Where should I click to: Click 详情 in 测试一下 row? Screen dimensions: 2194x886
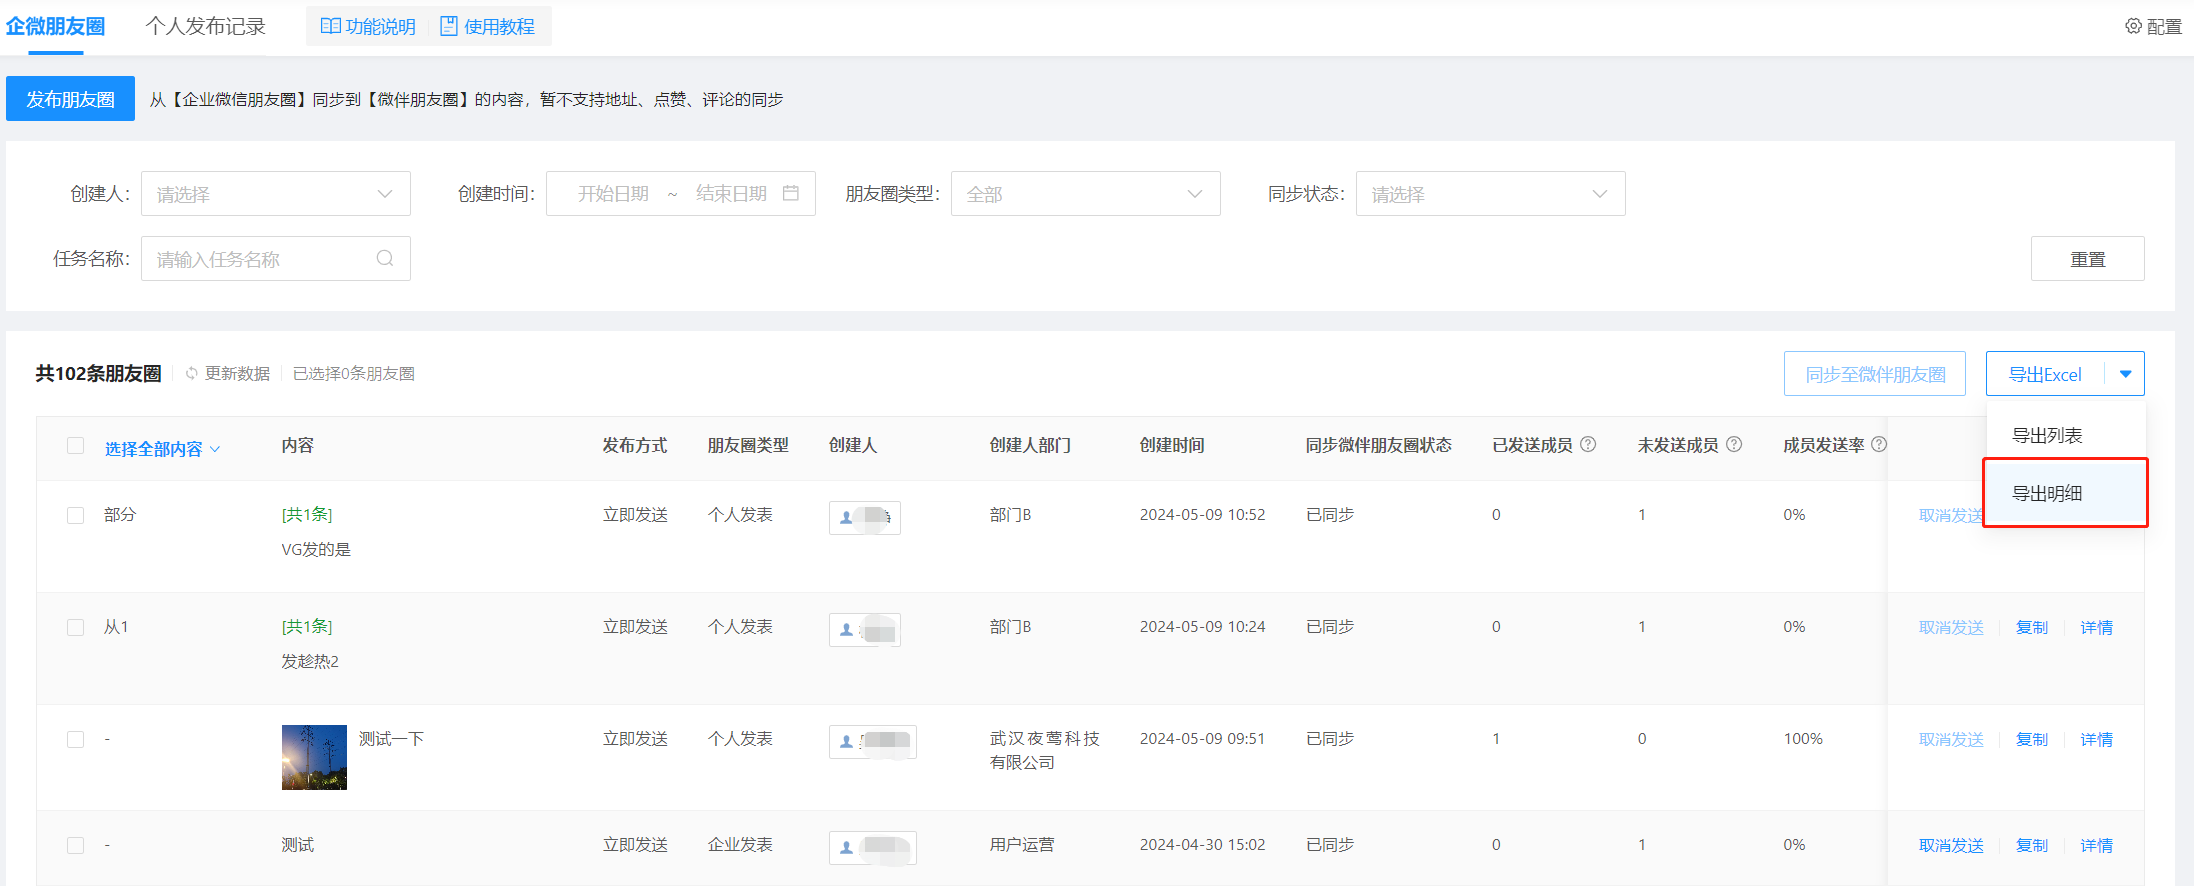tap(2097, 739)
